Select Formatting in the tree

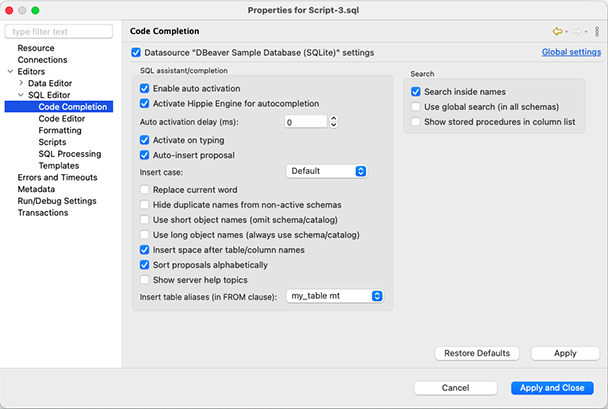tap(60, 130)
